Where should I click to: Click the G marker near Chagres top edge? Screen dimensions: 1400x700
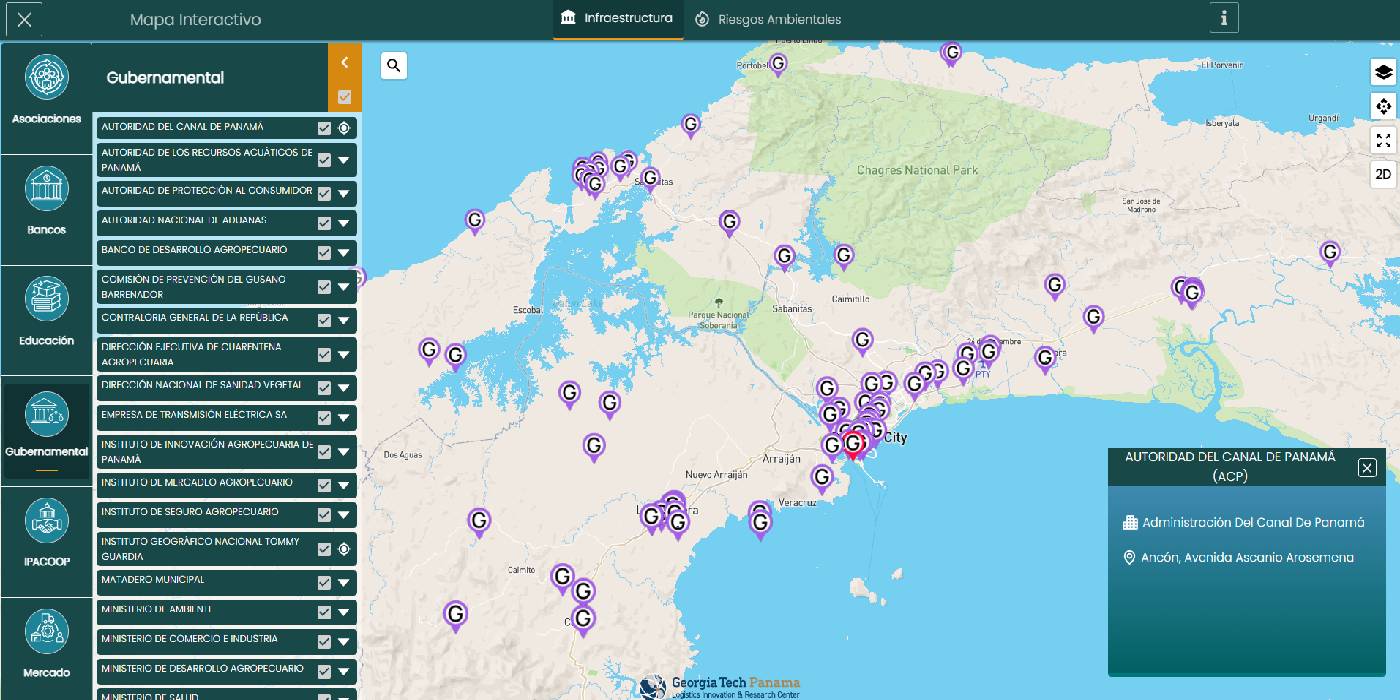[x=951, y=53]
